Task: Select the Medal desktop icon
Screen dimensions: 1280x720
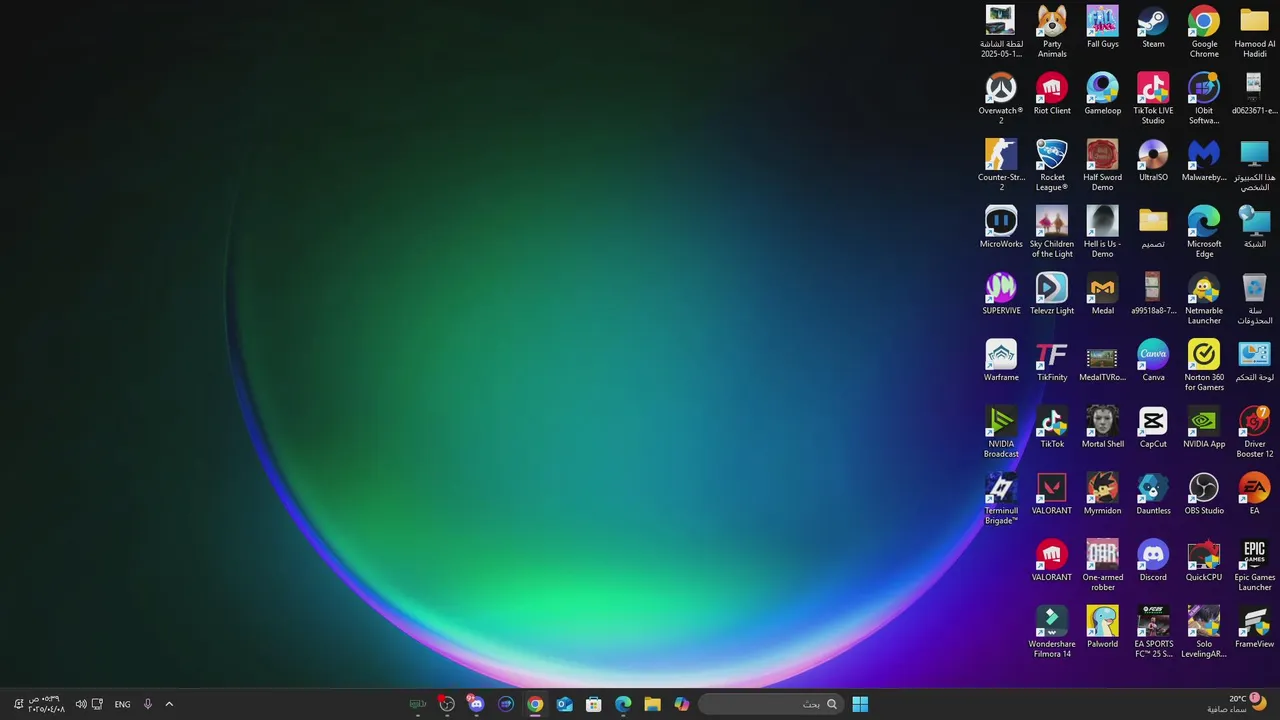Action: coord(1102,294)
